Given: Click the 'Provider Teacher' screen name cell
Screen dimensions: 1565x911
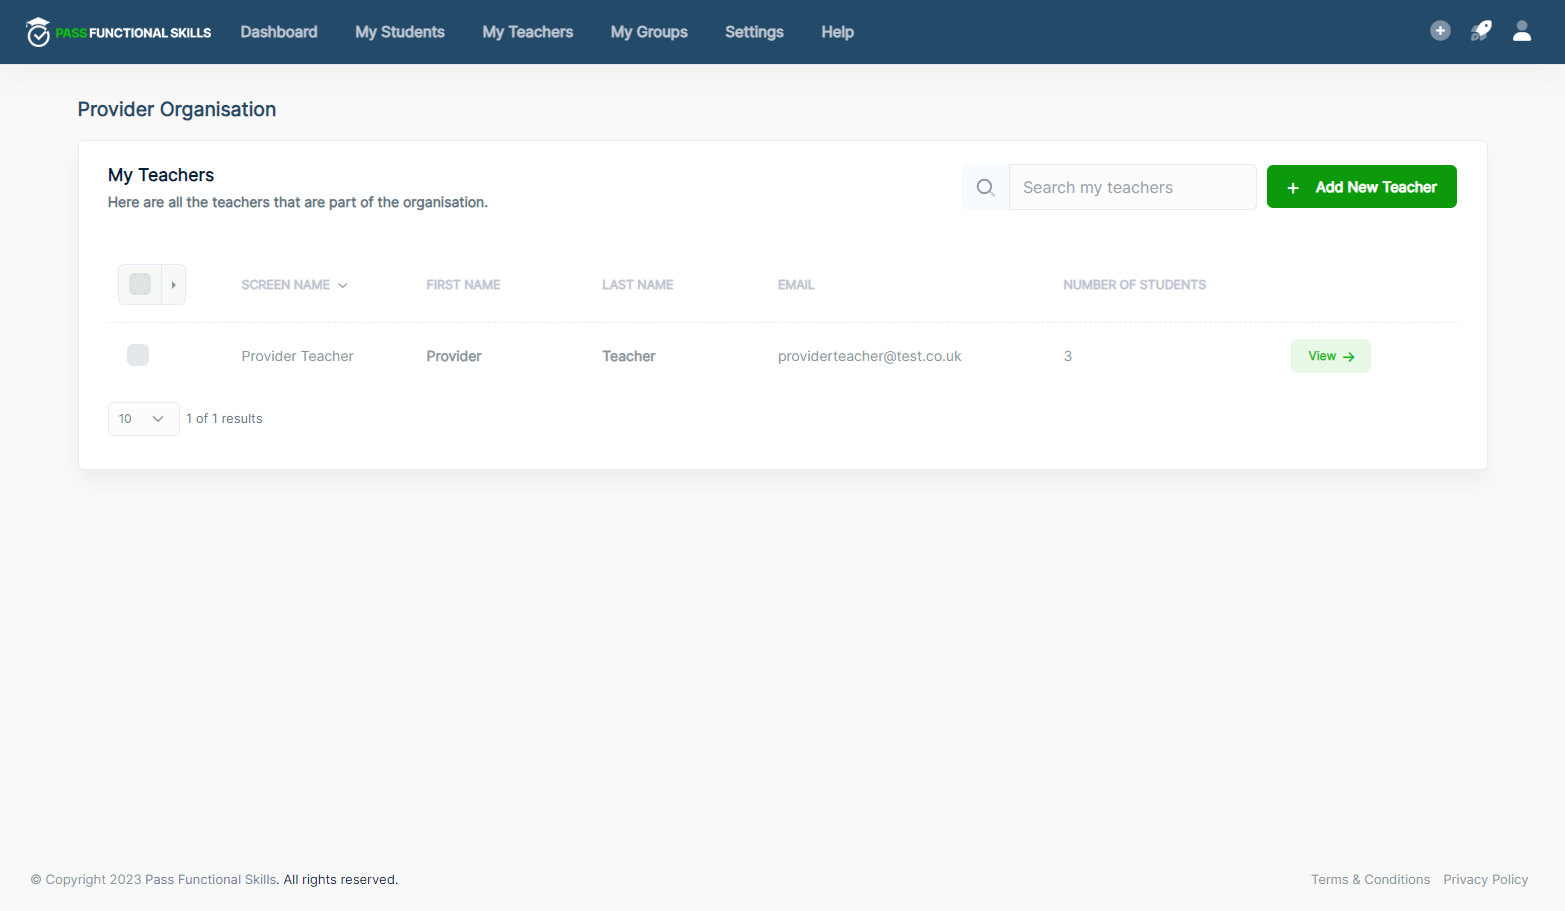Looking at the screenshot, I should pos(297,356).
